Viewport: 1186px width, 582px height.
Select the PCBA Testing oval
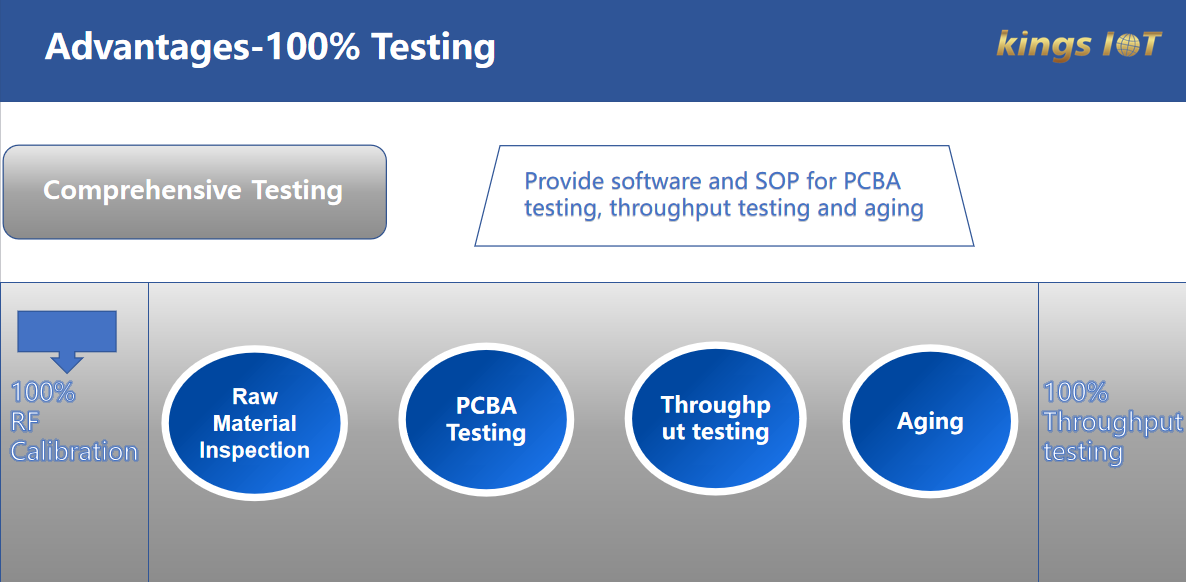click(x=486, y=419)
